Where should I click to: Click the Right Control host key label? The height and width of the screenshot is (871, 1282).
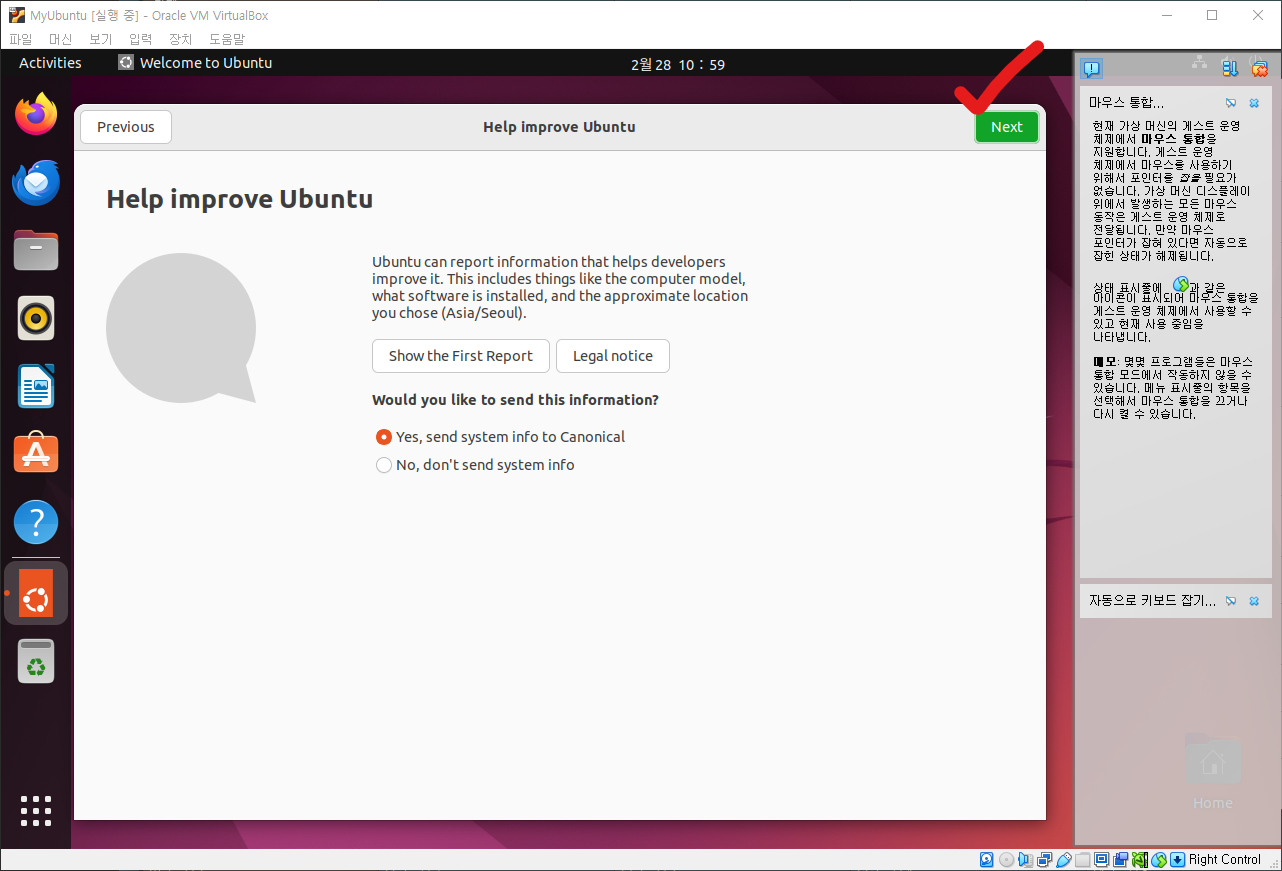coord(1225,859)
